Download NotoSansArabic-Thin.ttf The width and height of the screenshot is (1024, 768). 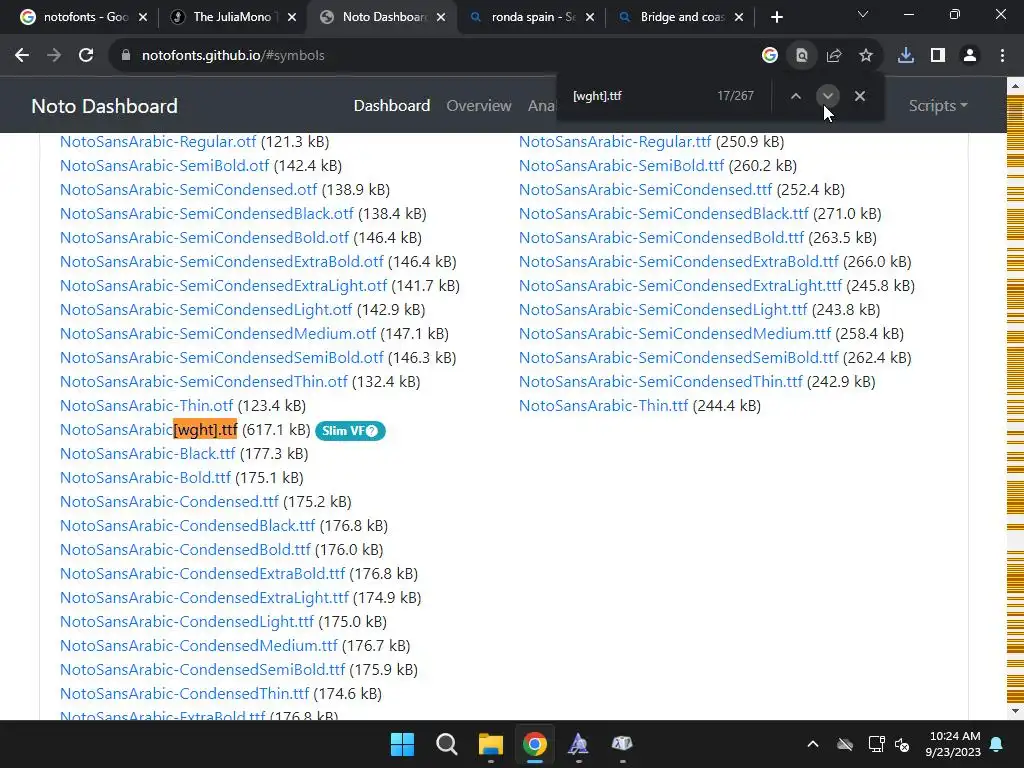click(x=603, y=406)
